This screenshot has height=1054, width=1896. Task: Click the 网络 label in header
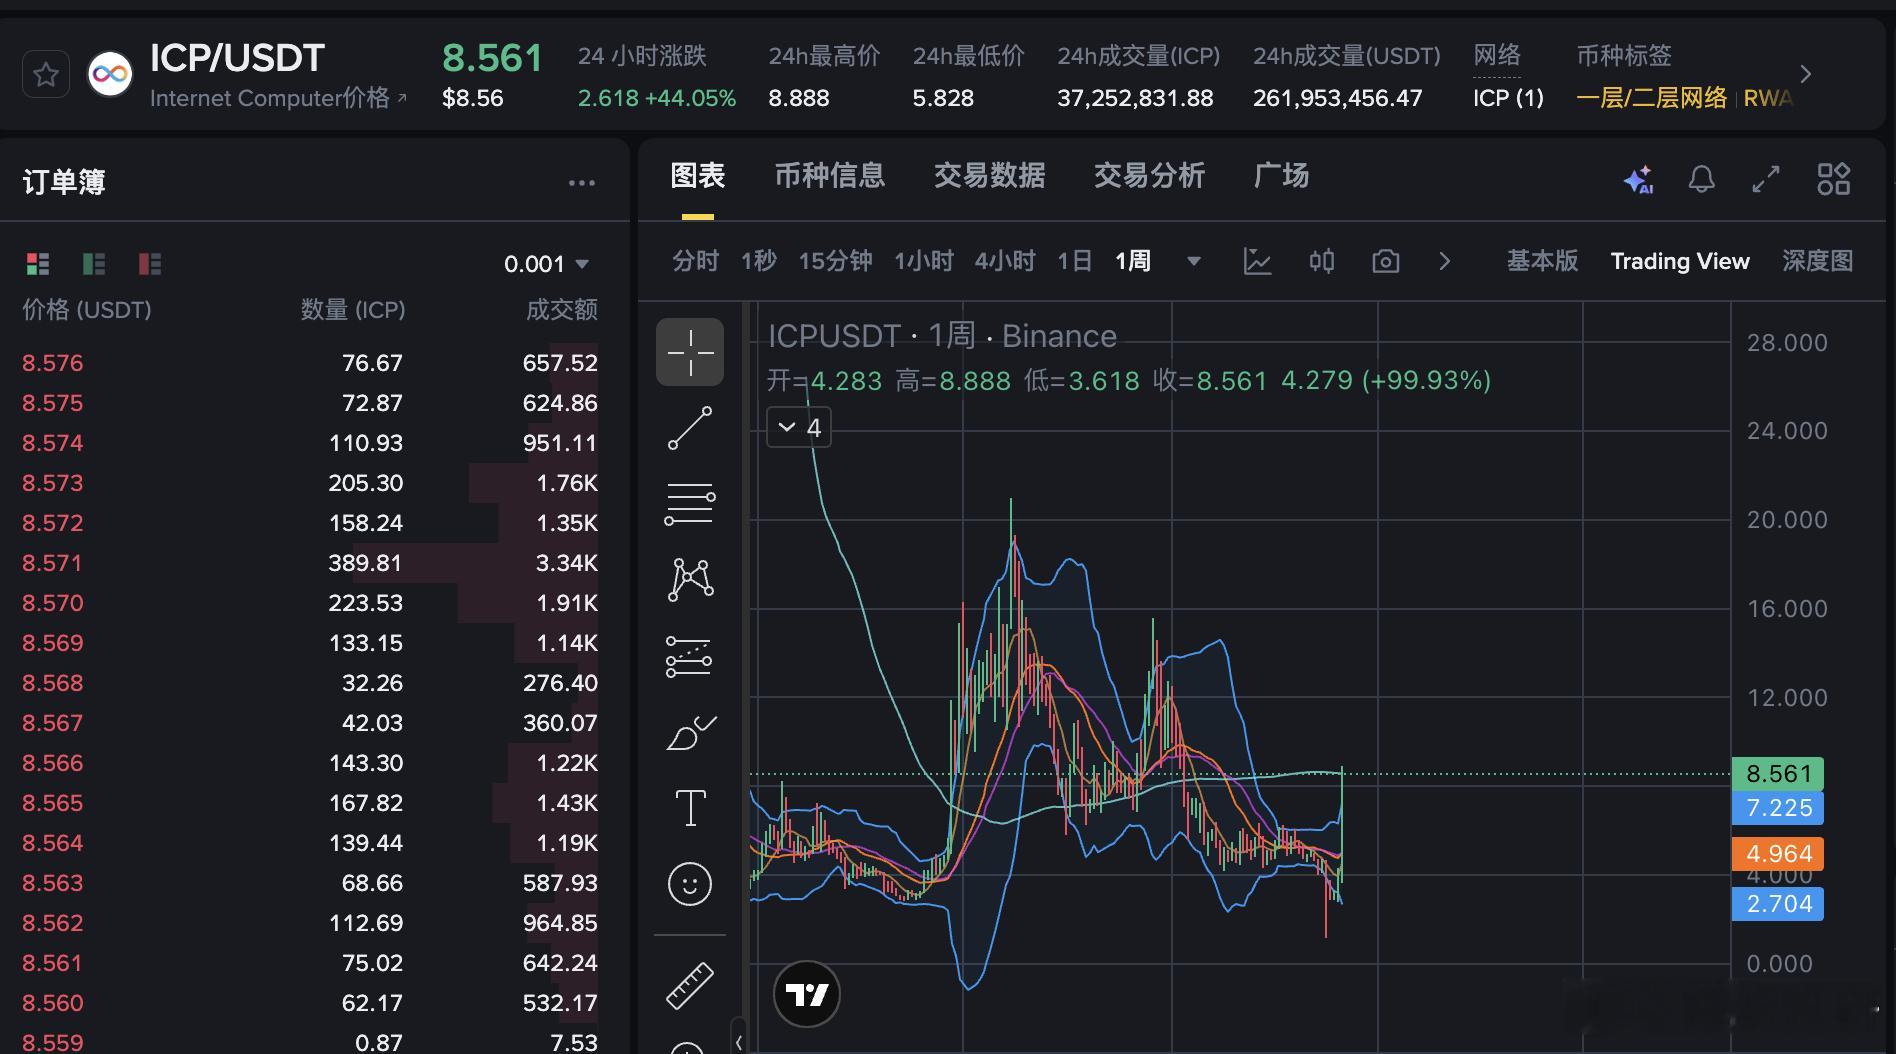click(x=1497, y=56)
